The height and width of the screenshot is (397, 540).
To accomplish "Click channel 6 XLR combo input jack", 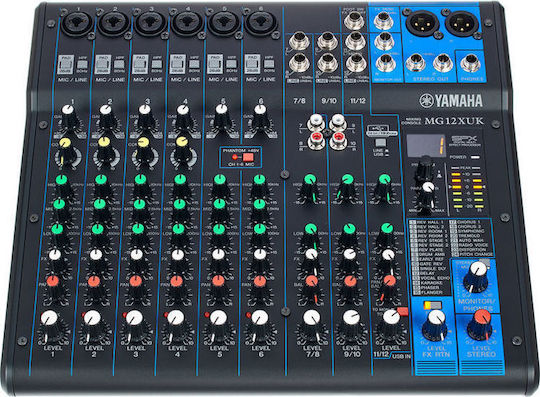I will tap(261, 23).
